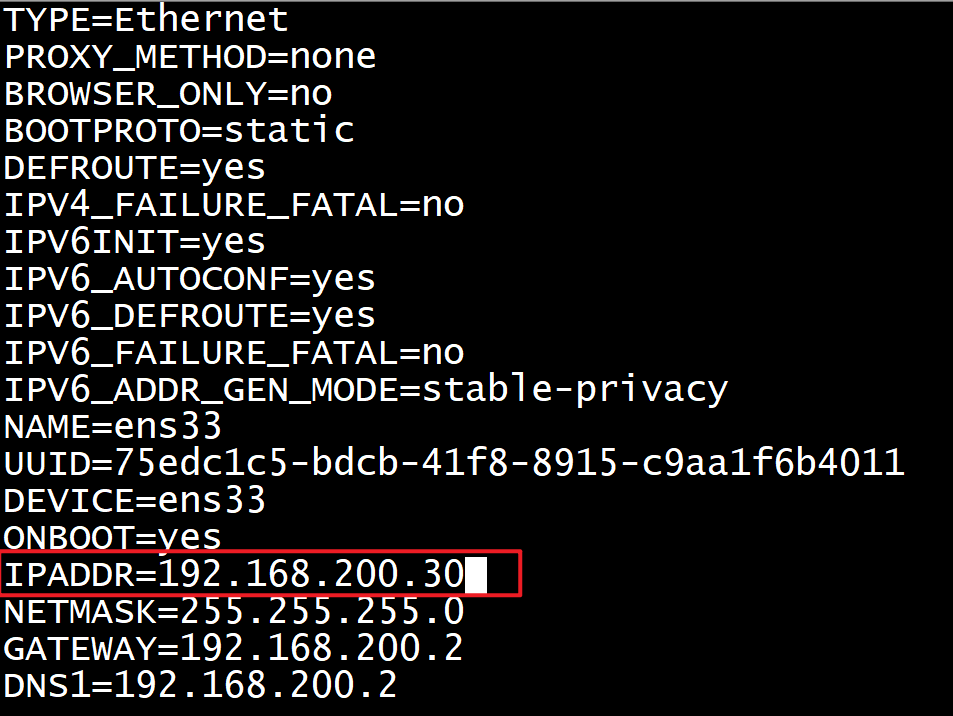This screenshot has height=716, width=953.
Task: Click the IPV6_DEFROUTE=yes line
Action: click(x=190, y=315)
